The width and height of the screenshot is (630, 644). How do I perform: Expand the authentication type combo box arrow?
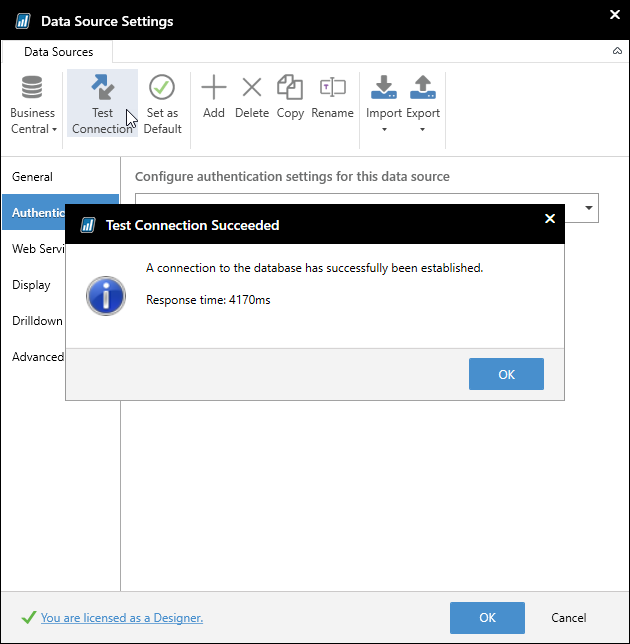click(x=589, y=208)
